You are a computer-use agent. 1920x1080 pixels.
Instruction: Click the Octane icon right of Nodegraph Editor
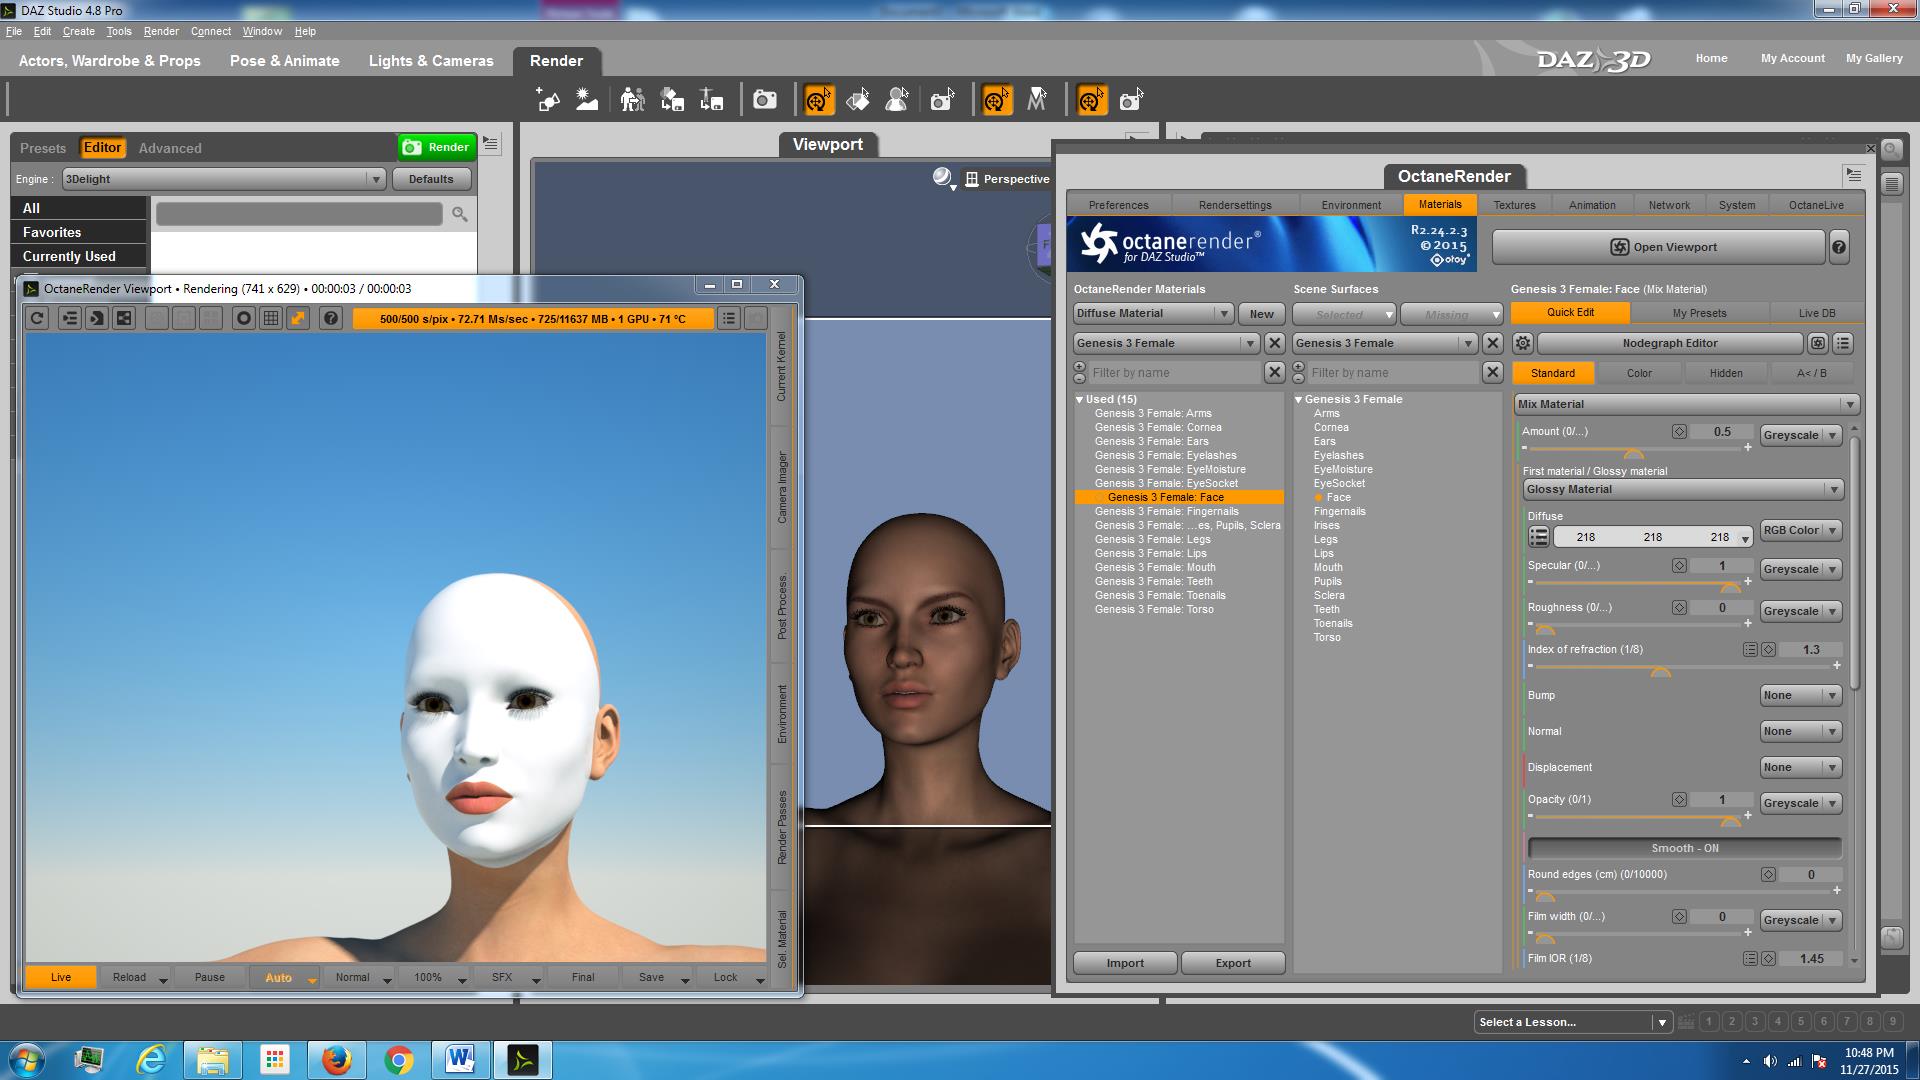pos(1817,343)
